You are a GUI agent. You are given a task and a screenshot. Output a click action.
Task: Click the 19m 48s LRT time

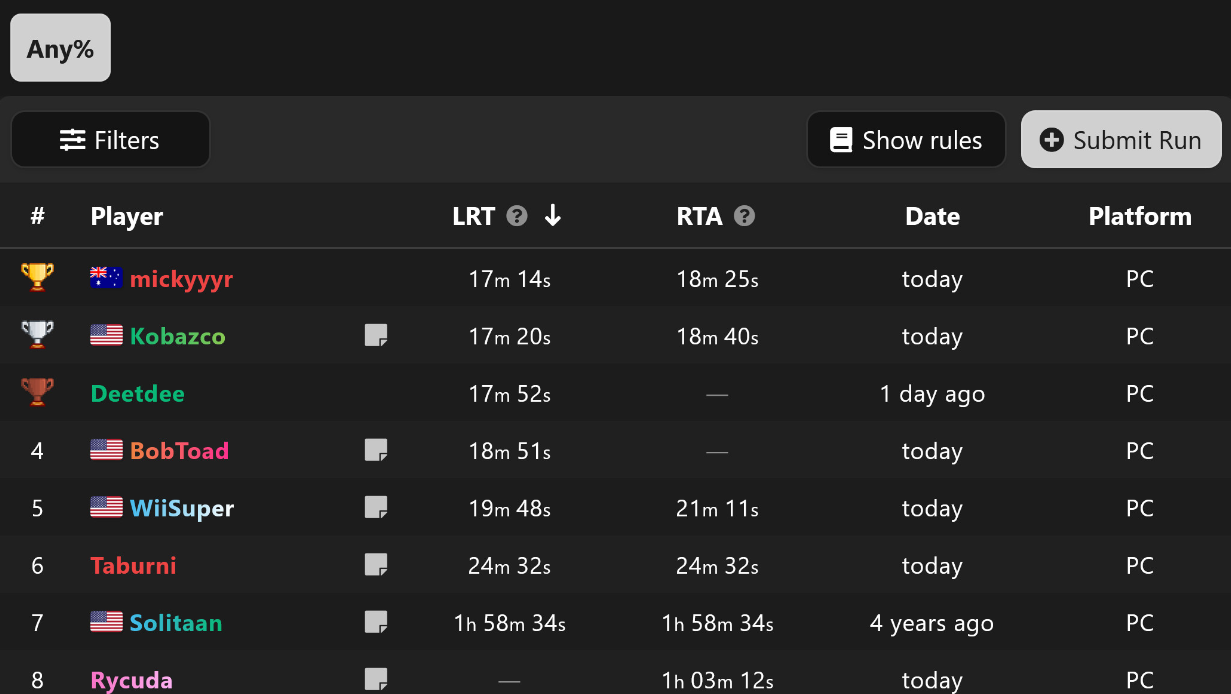coord(509,508)
